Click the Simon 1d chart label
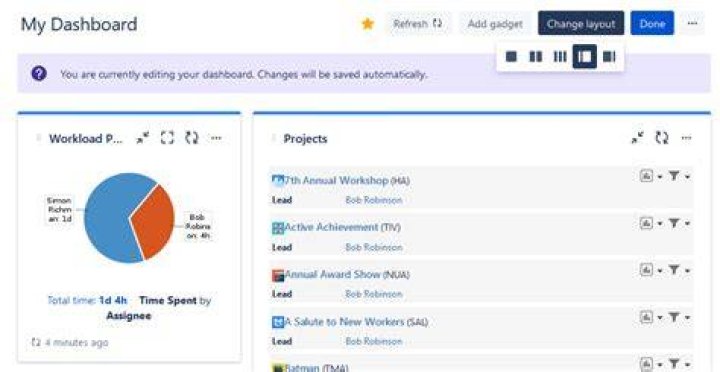The width and height of the screenshot is (720, 372). point(60,210)
